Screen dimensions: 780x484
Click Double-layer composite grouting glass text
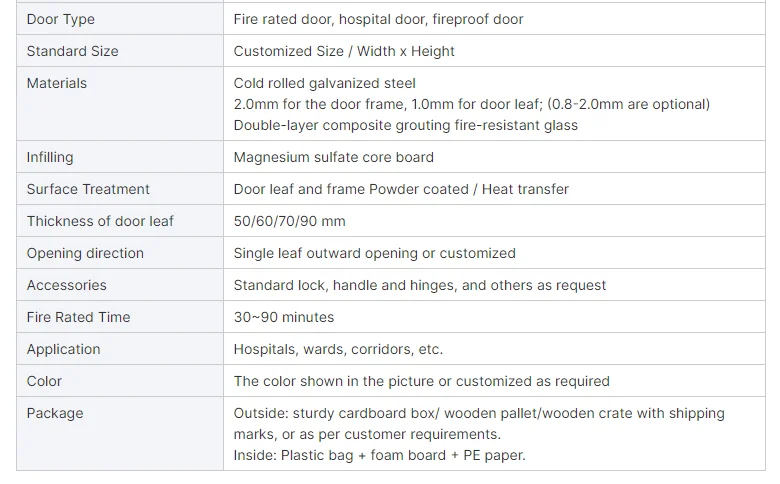click(405, 125)
